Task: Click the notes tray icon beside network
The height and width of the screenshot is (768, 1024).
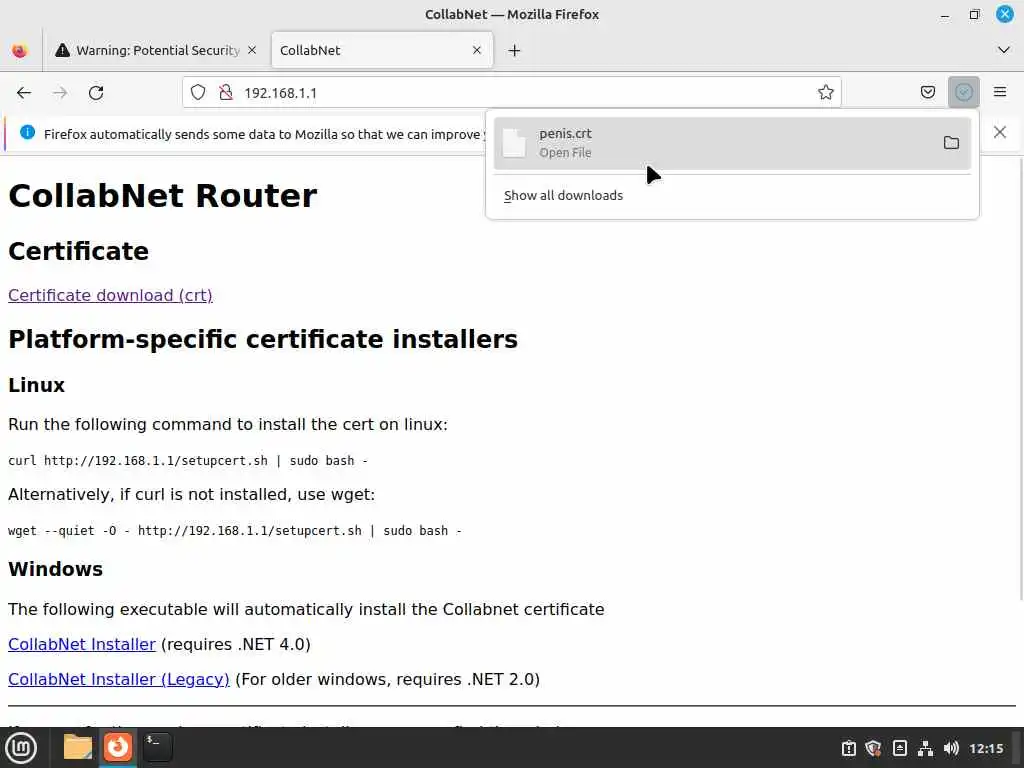Action: pyautogui.click(x=899, y=748)
